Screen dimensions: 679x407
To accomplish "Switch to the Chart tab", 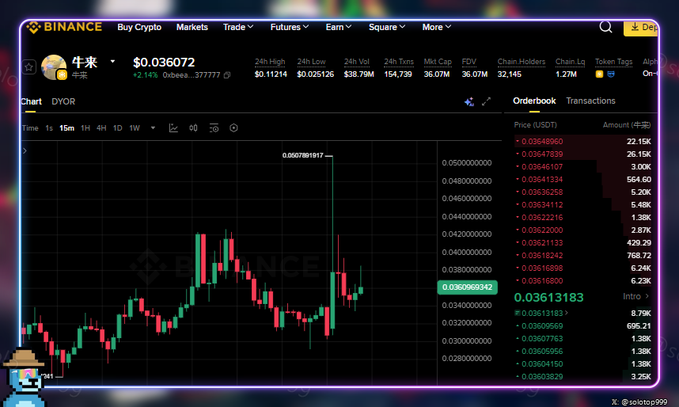I will click(x=31, y=102).
